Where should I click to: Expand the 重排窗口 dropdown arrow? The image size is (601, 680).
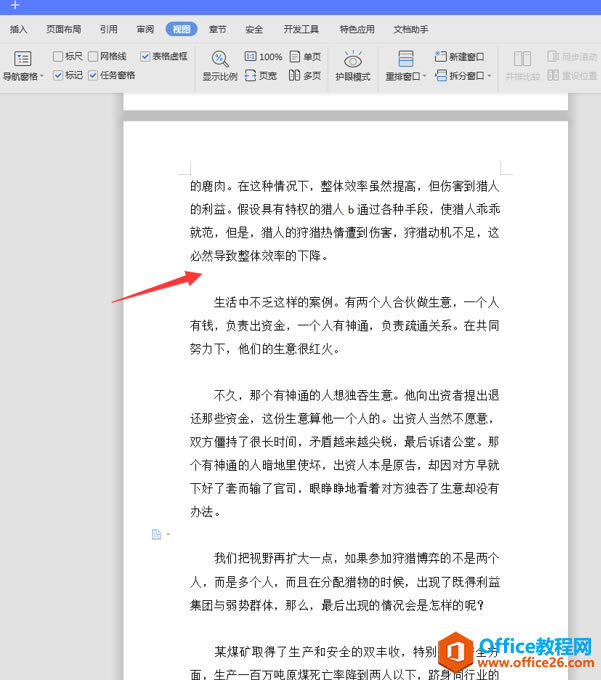click(x=424, y=76)
